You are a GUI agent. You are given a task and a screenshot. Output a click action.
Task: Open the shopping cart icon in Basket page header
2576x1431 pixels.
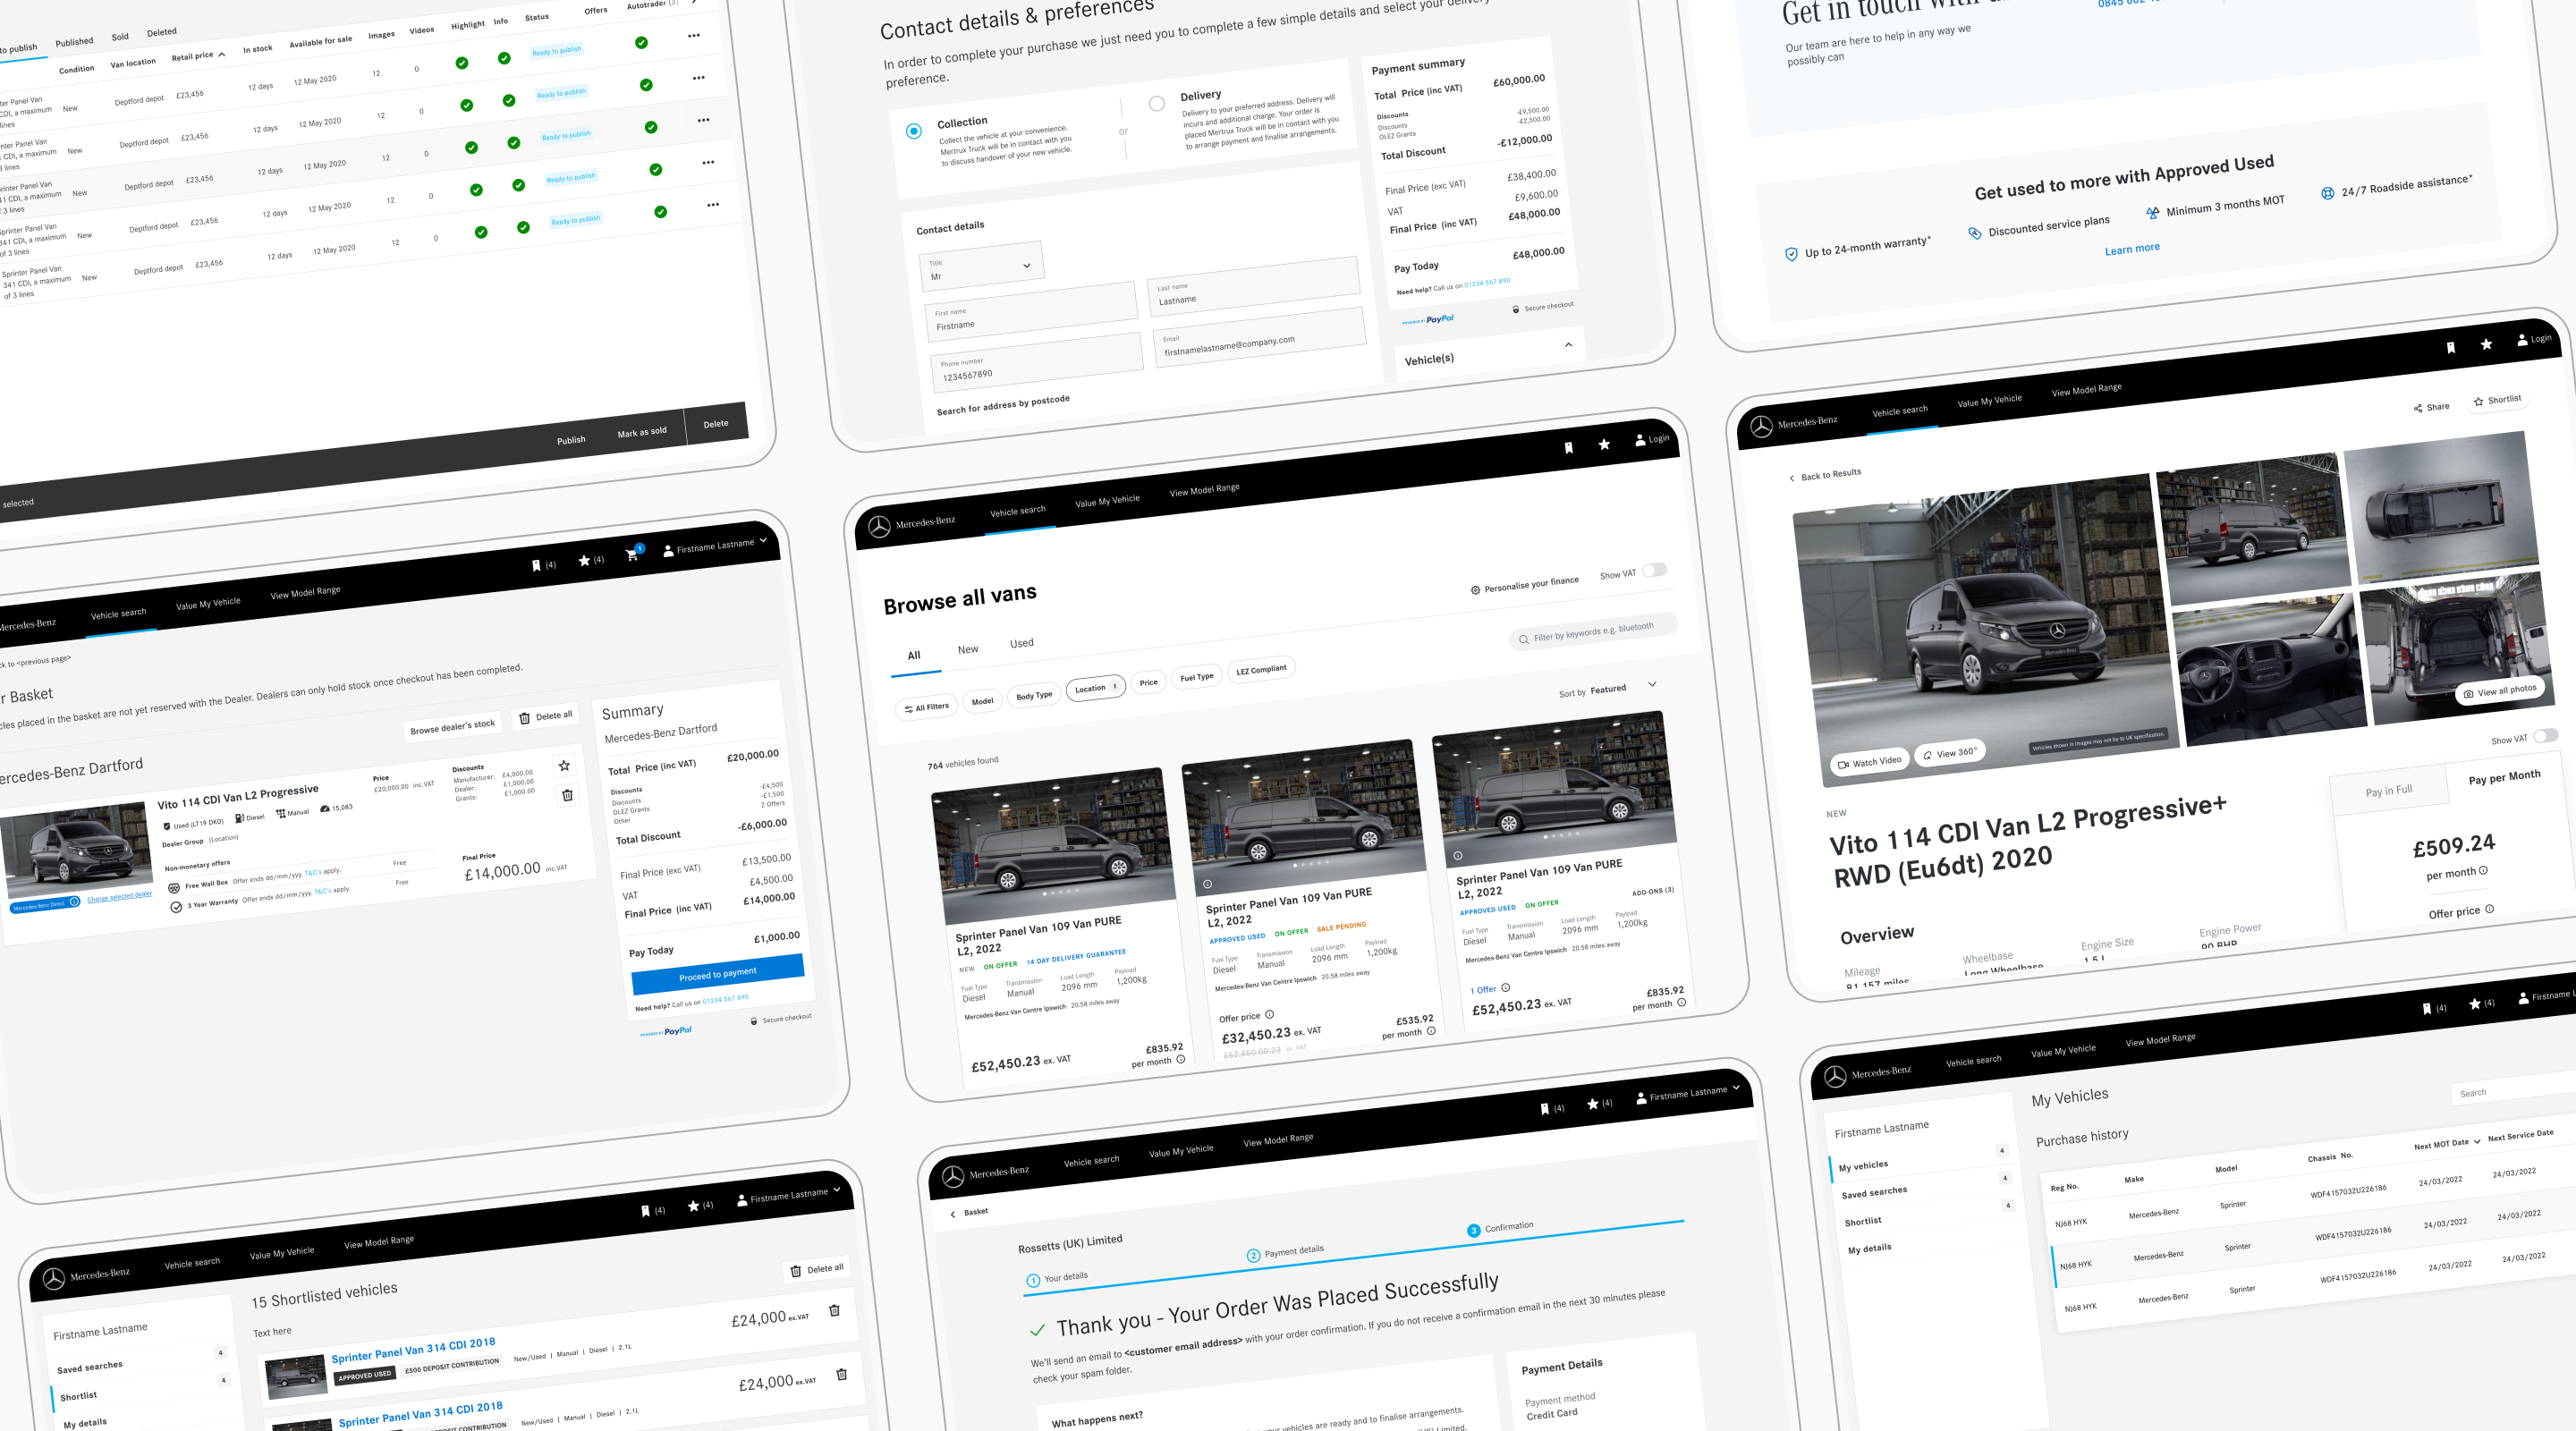pyautogui.click(x=632, y=555)
